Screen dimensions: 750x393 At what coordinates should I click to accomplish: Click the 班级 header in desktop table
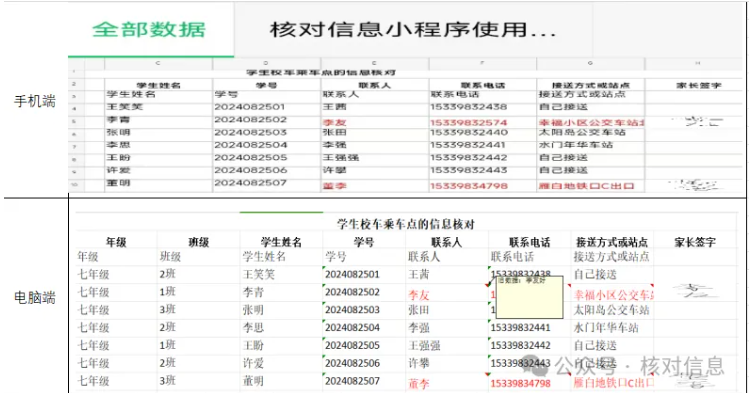[199, 242]
